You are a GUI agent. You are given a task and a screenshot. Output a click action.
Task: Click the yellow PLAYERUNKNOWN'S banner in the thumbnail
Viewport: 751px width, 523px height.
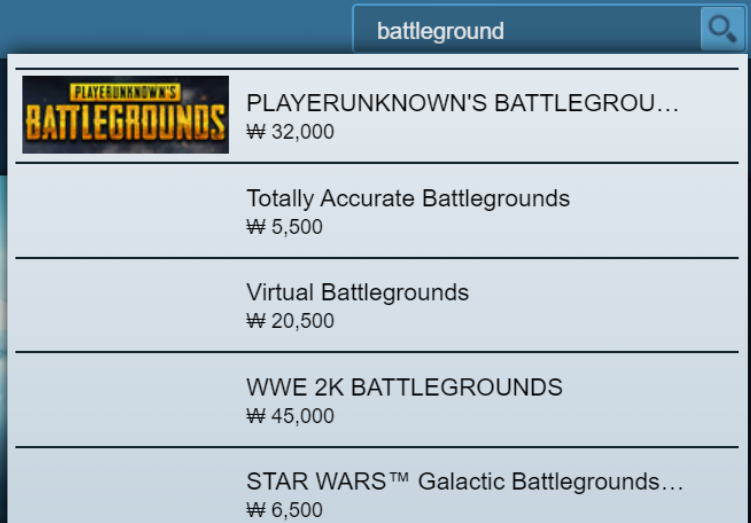pos(125,93)
